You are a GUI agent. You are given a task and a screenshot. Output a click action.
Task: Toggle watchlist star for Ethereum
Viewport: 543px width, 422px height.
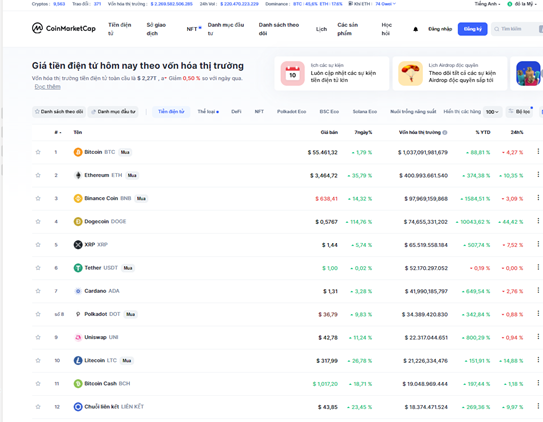click(38, 175)
